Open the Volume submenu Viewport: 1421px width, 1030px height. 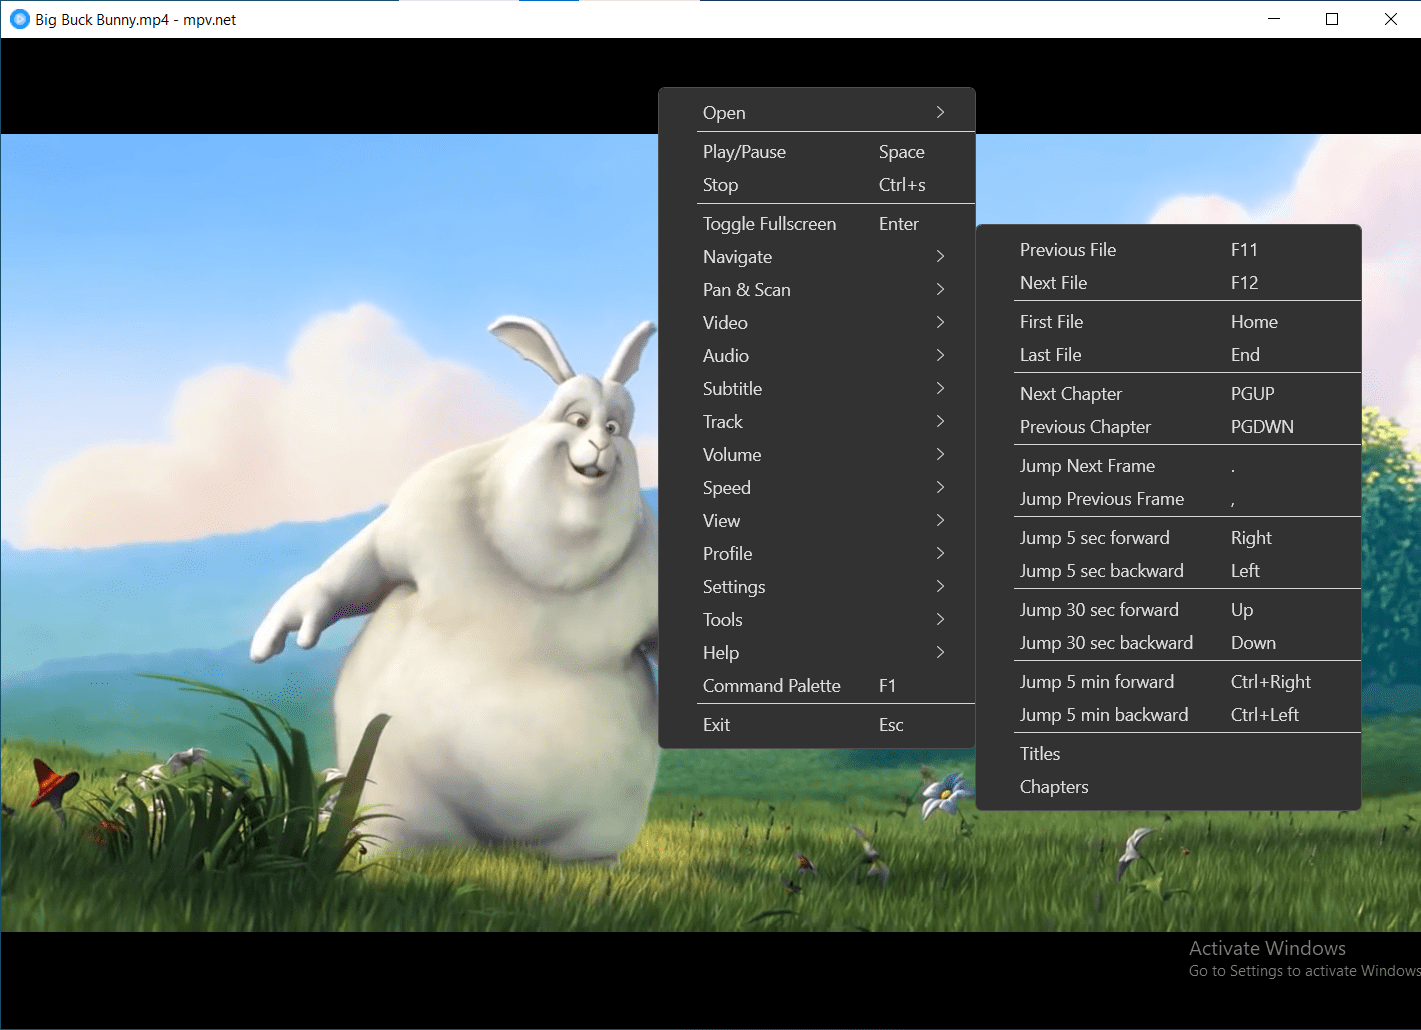click(x=817, y=455)
